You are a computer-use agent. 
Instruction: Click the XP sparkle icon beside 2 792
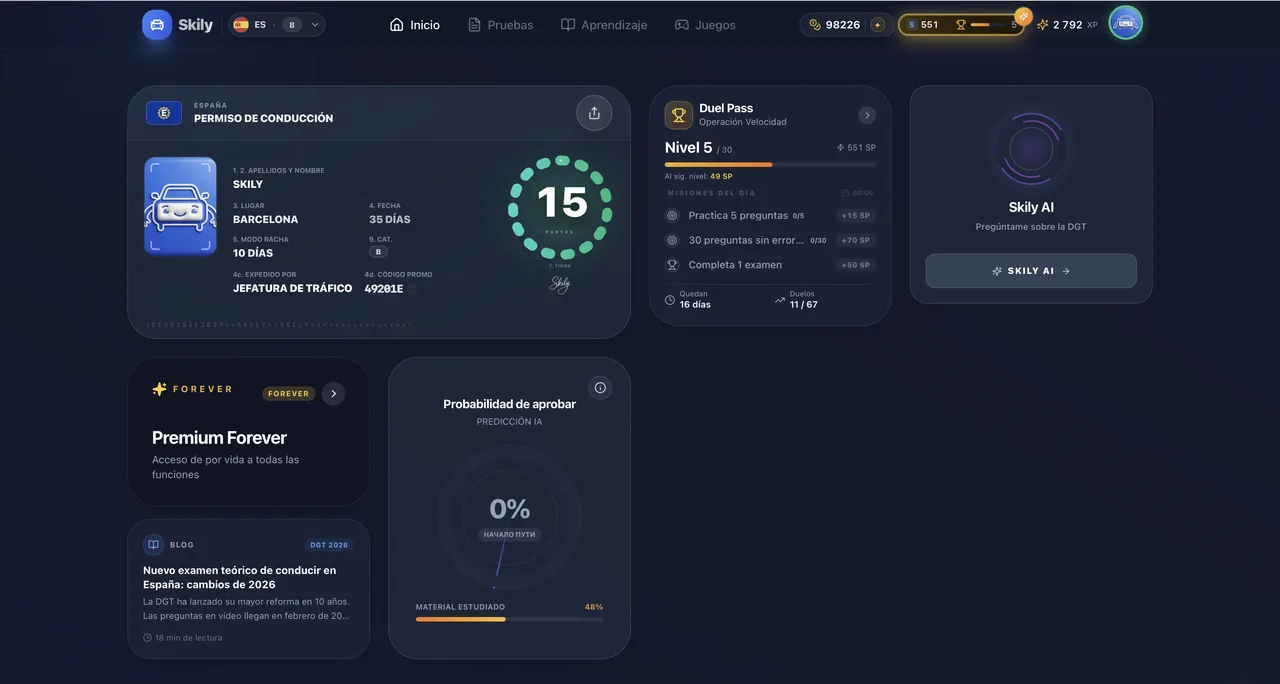1043,25
